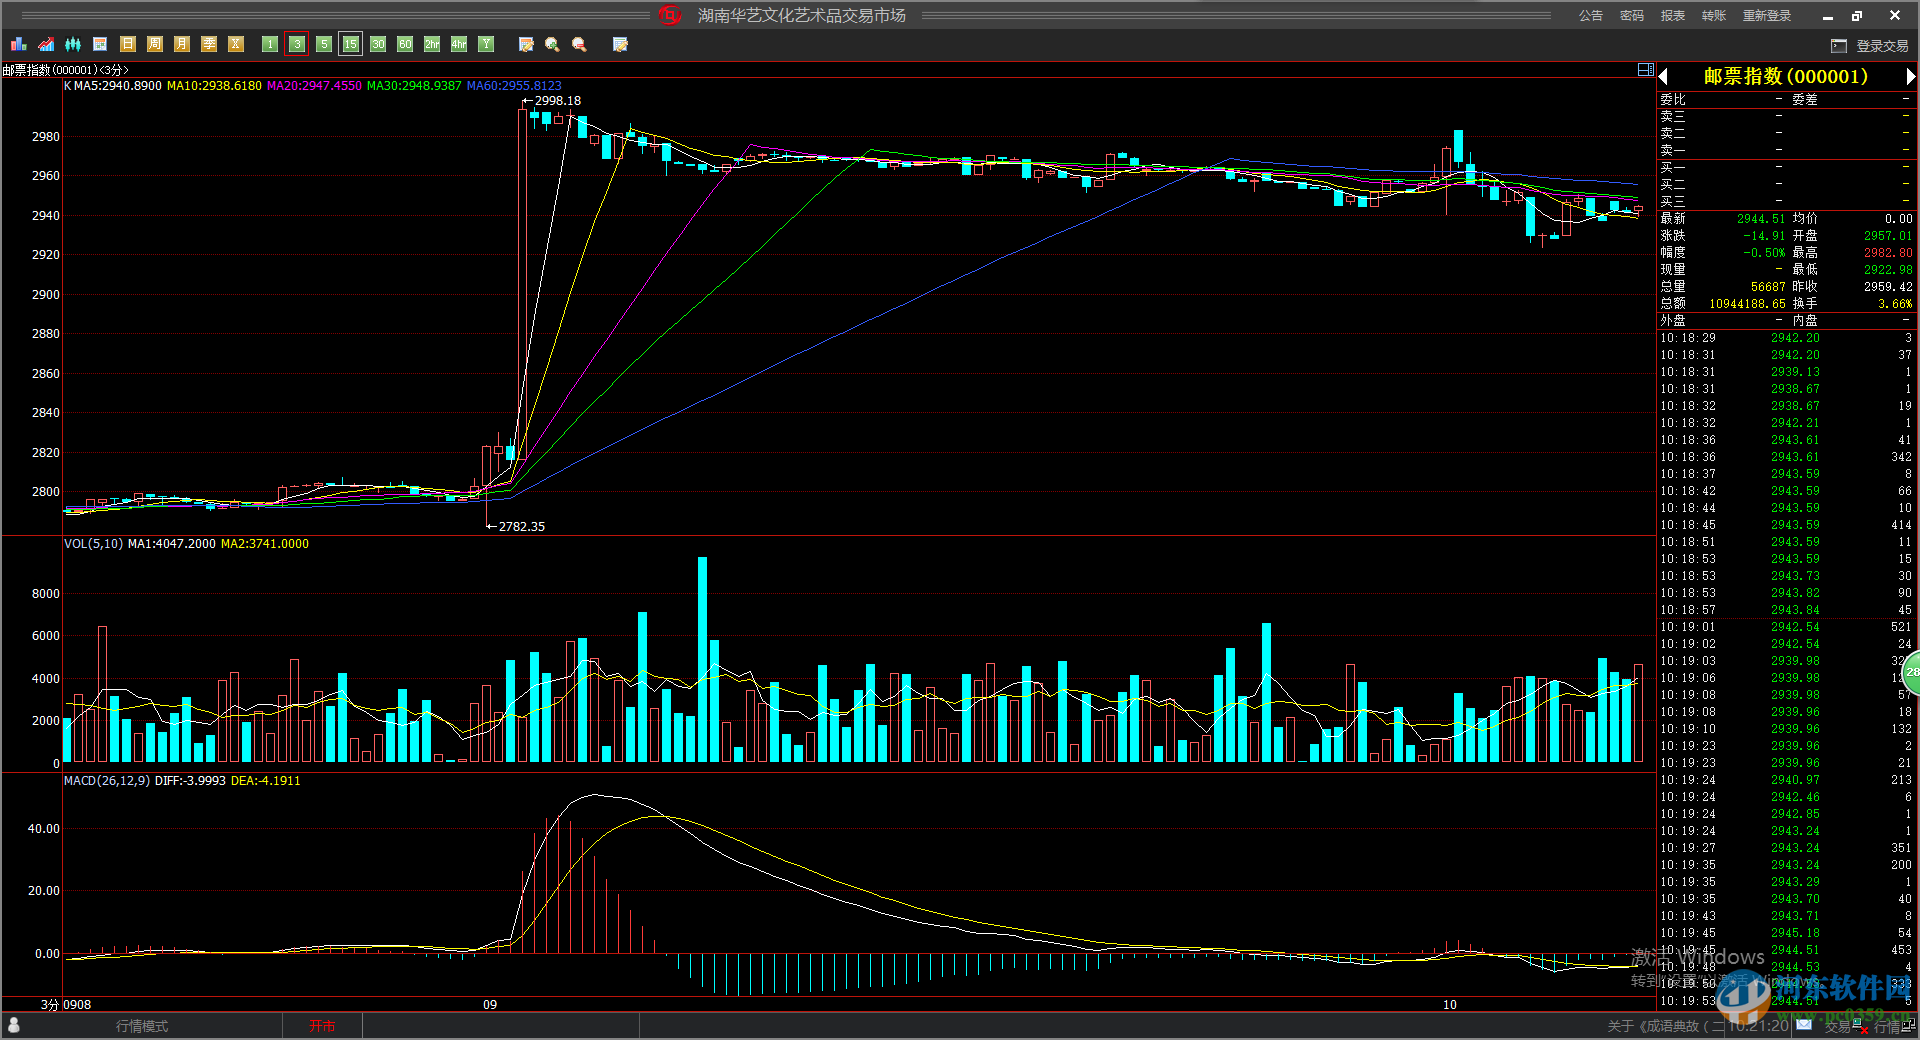Click the user profile icon in status bar

coord(14,1025)
